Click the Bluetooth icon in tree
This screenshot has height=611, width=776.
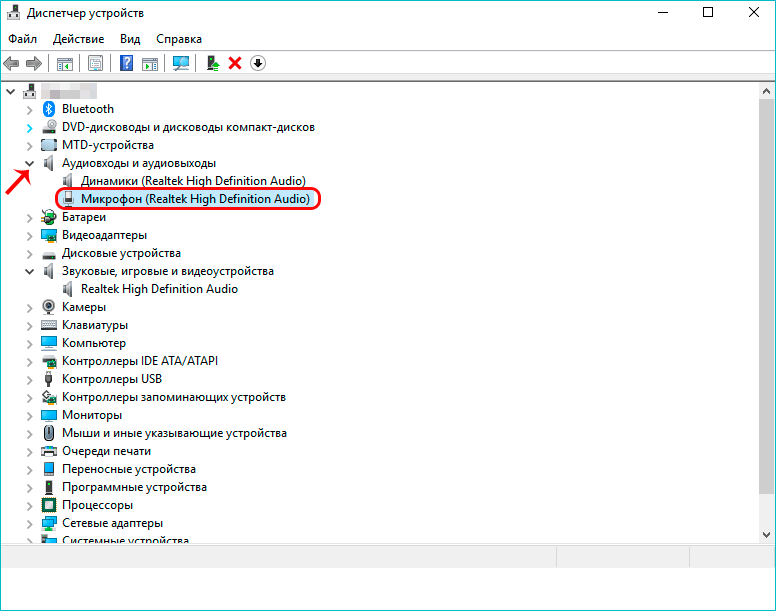click(x=48, y=109)
